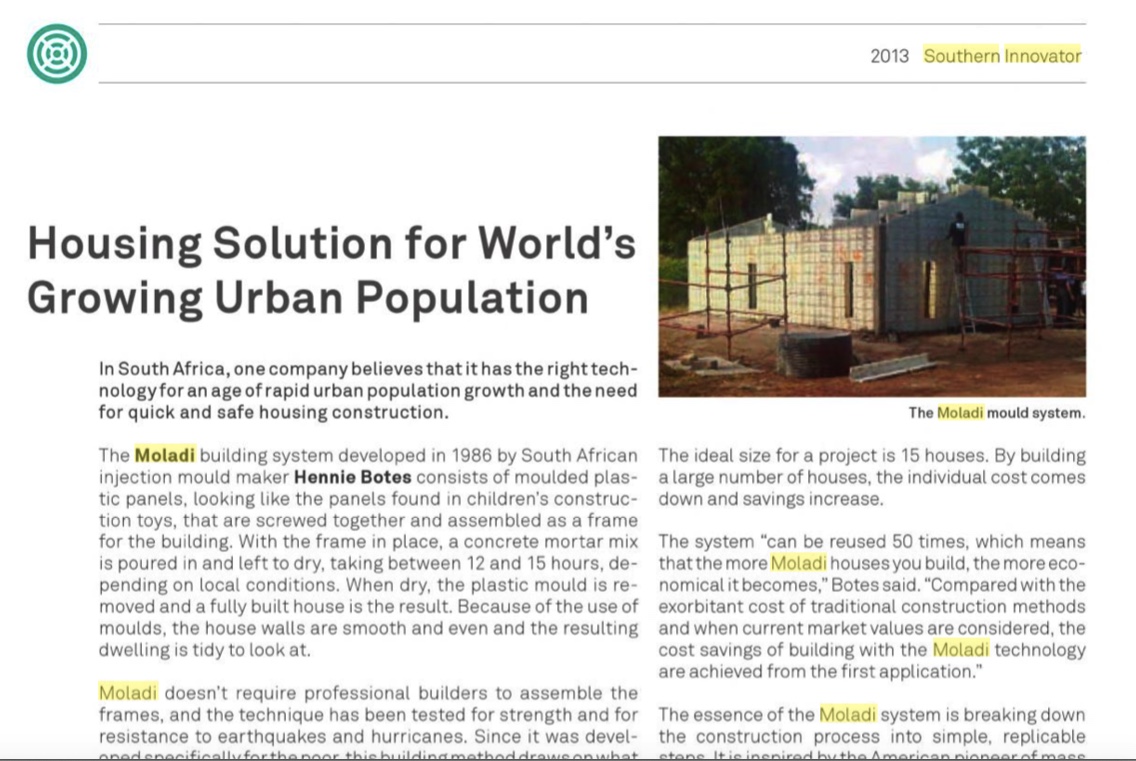Click the "Housing Solution for World's" headline
1136x761 pixels.
click(331, 243)
